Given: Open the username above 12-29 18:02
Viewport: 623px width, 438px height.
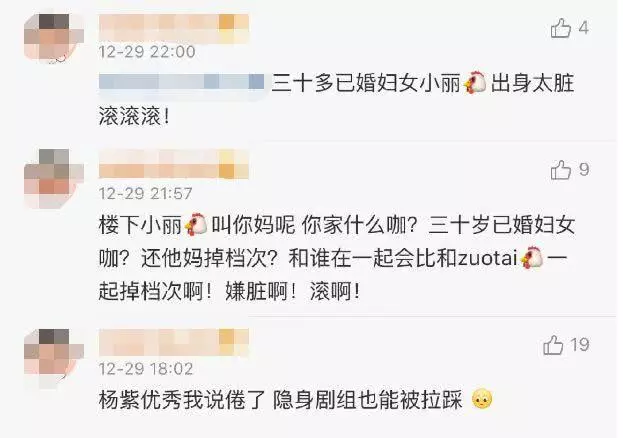Looking at the screenshot, I should pyautogui.click(x=174, y=342).
